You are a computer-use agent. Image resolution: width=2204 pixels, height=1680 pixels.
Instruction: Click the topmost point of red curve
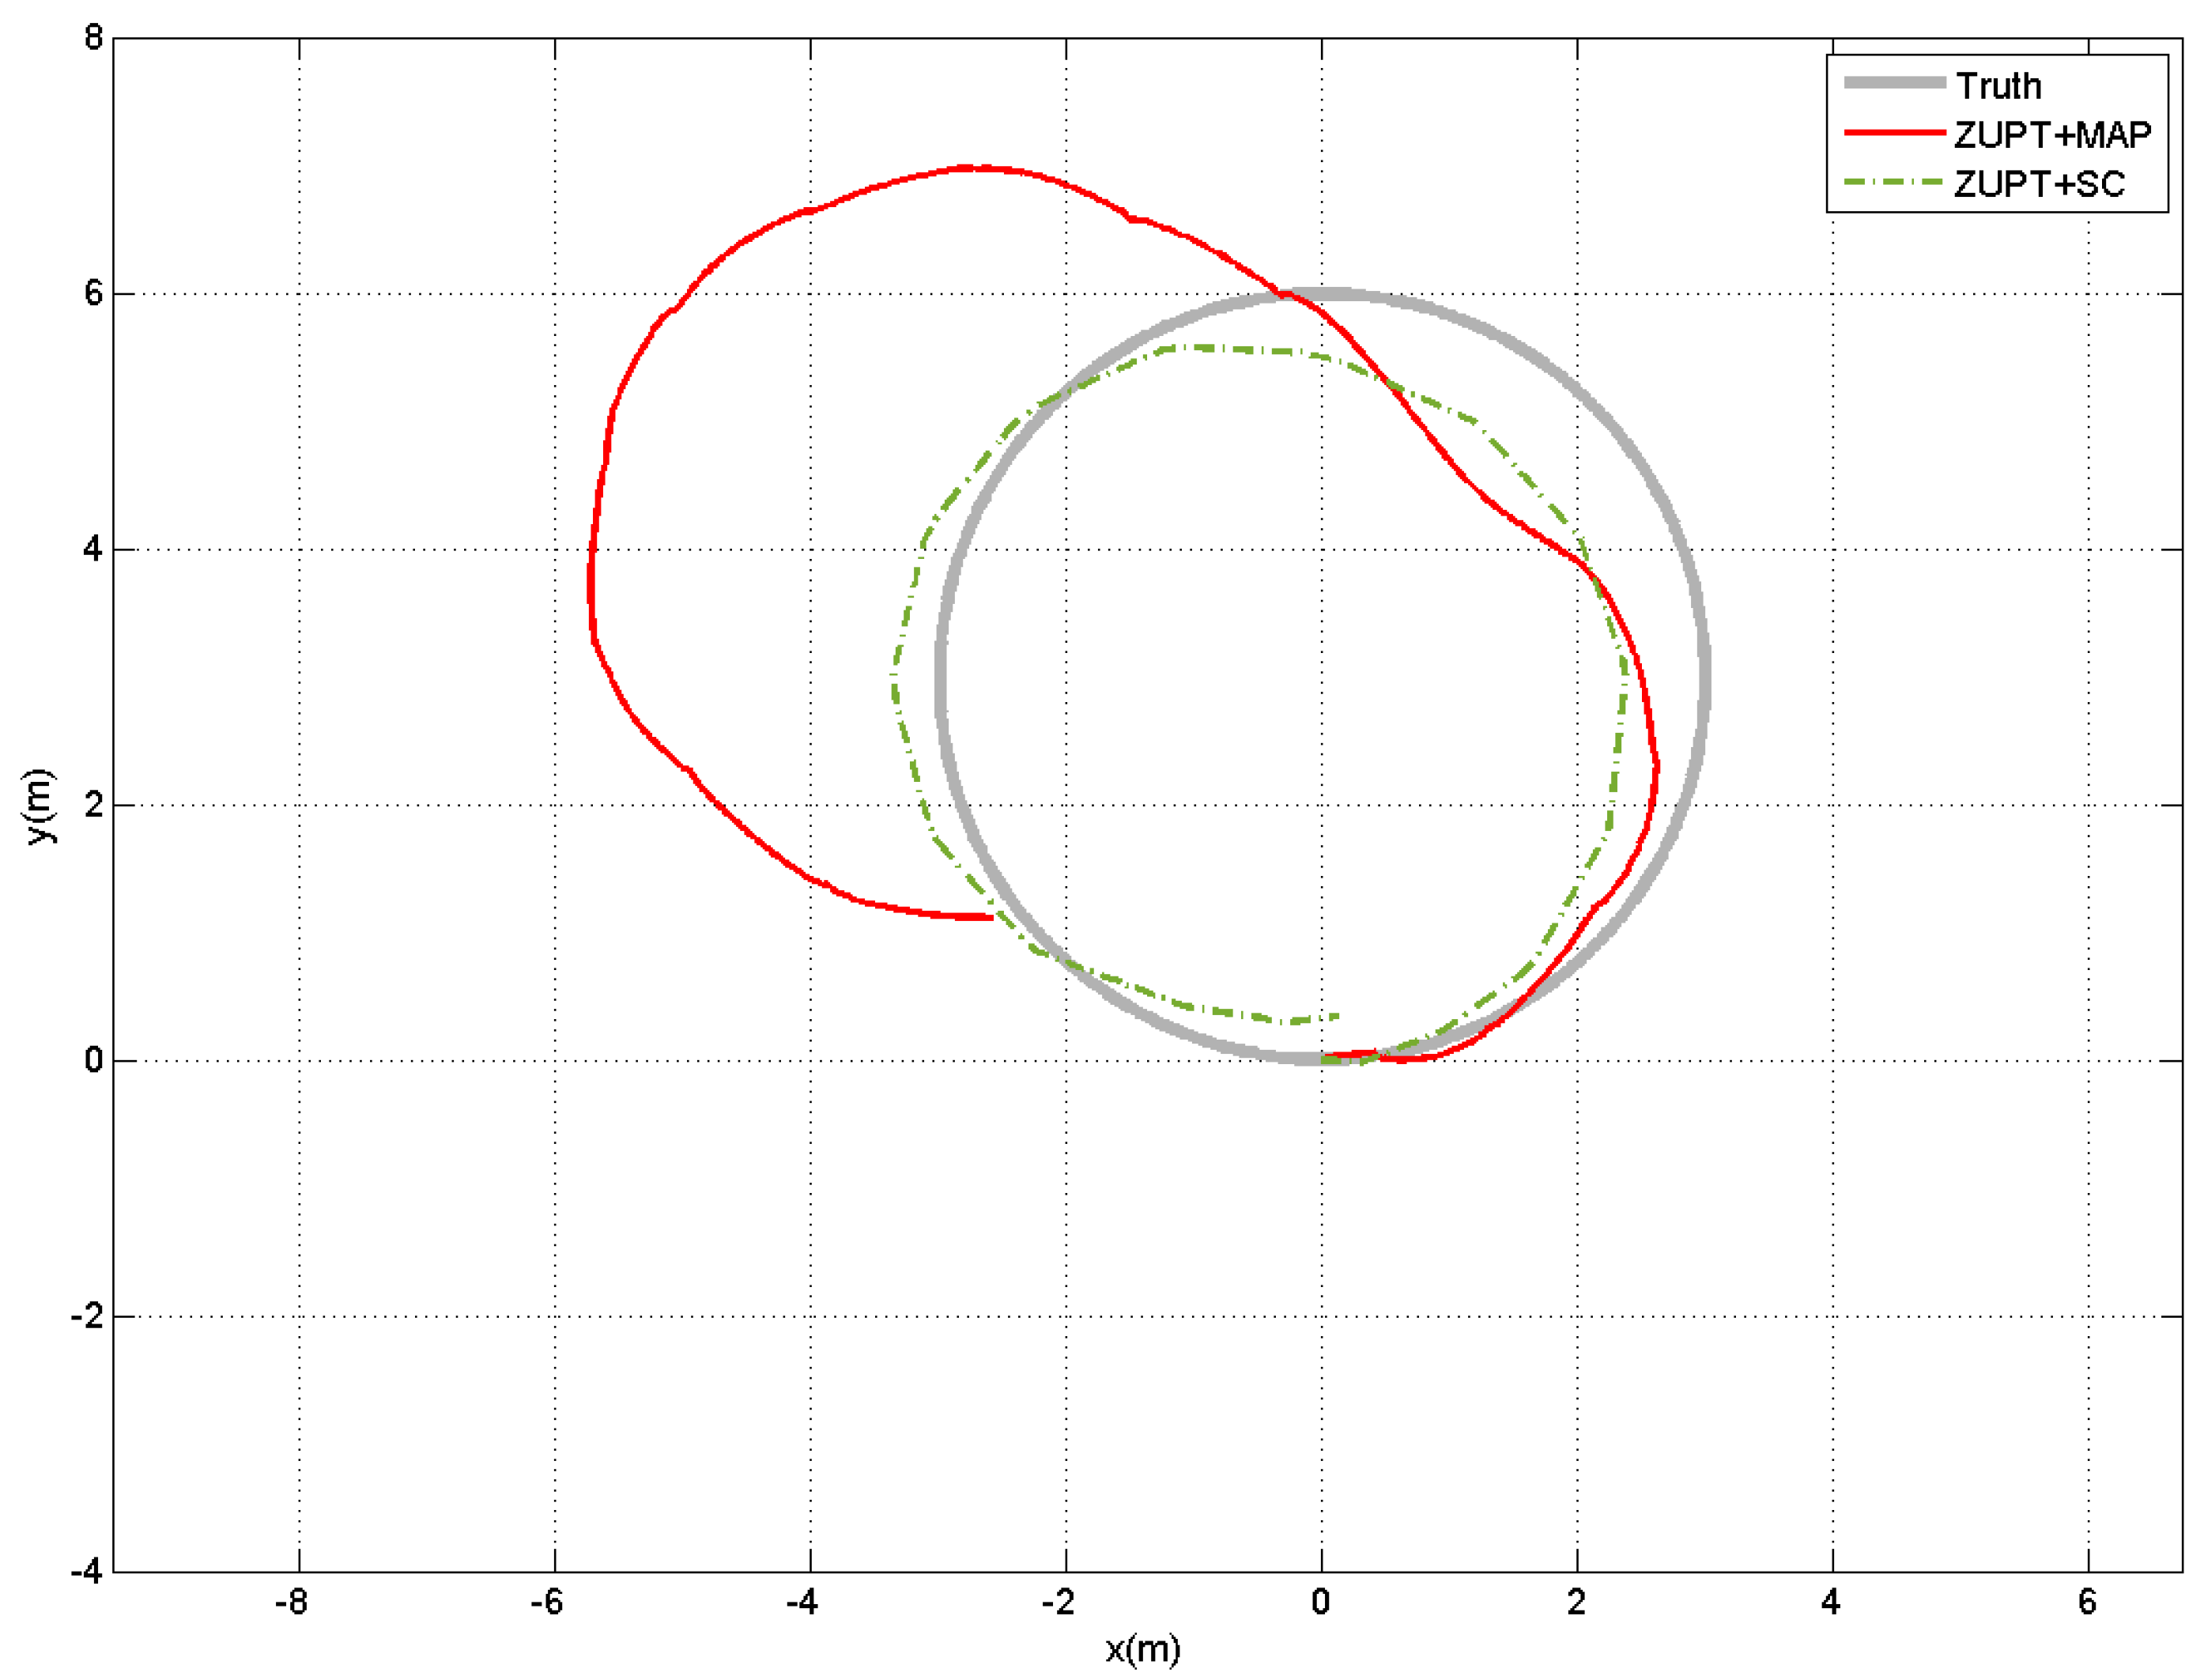(970, 168)
